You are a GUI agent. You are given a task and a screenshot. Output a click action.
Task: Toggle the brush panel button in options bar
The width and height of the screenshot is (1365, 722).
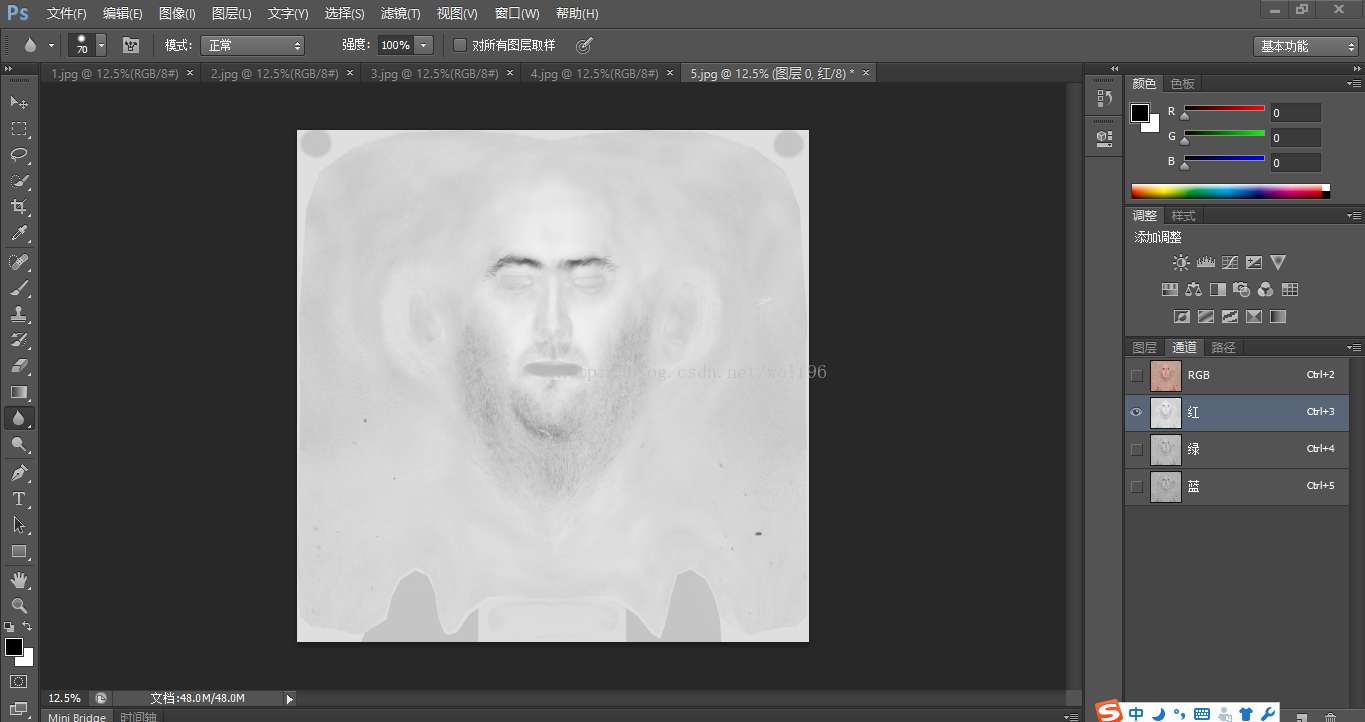click(x=131, y=45)
